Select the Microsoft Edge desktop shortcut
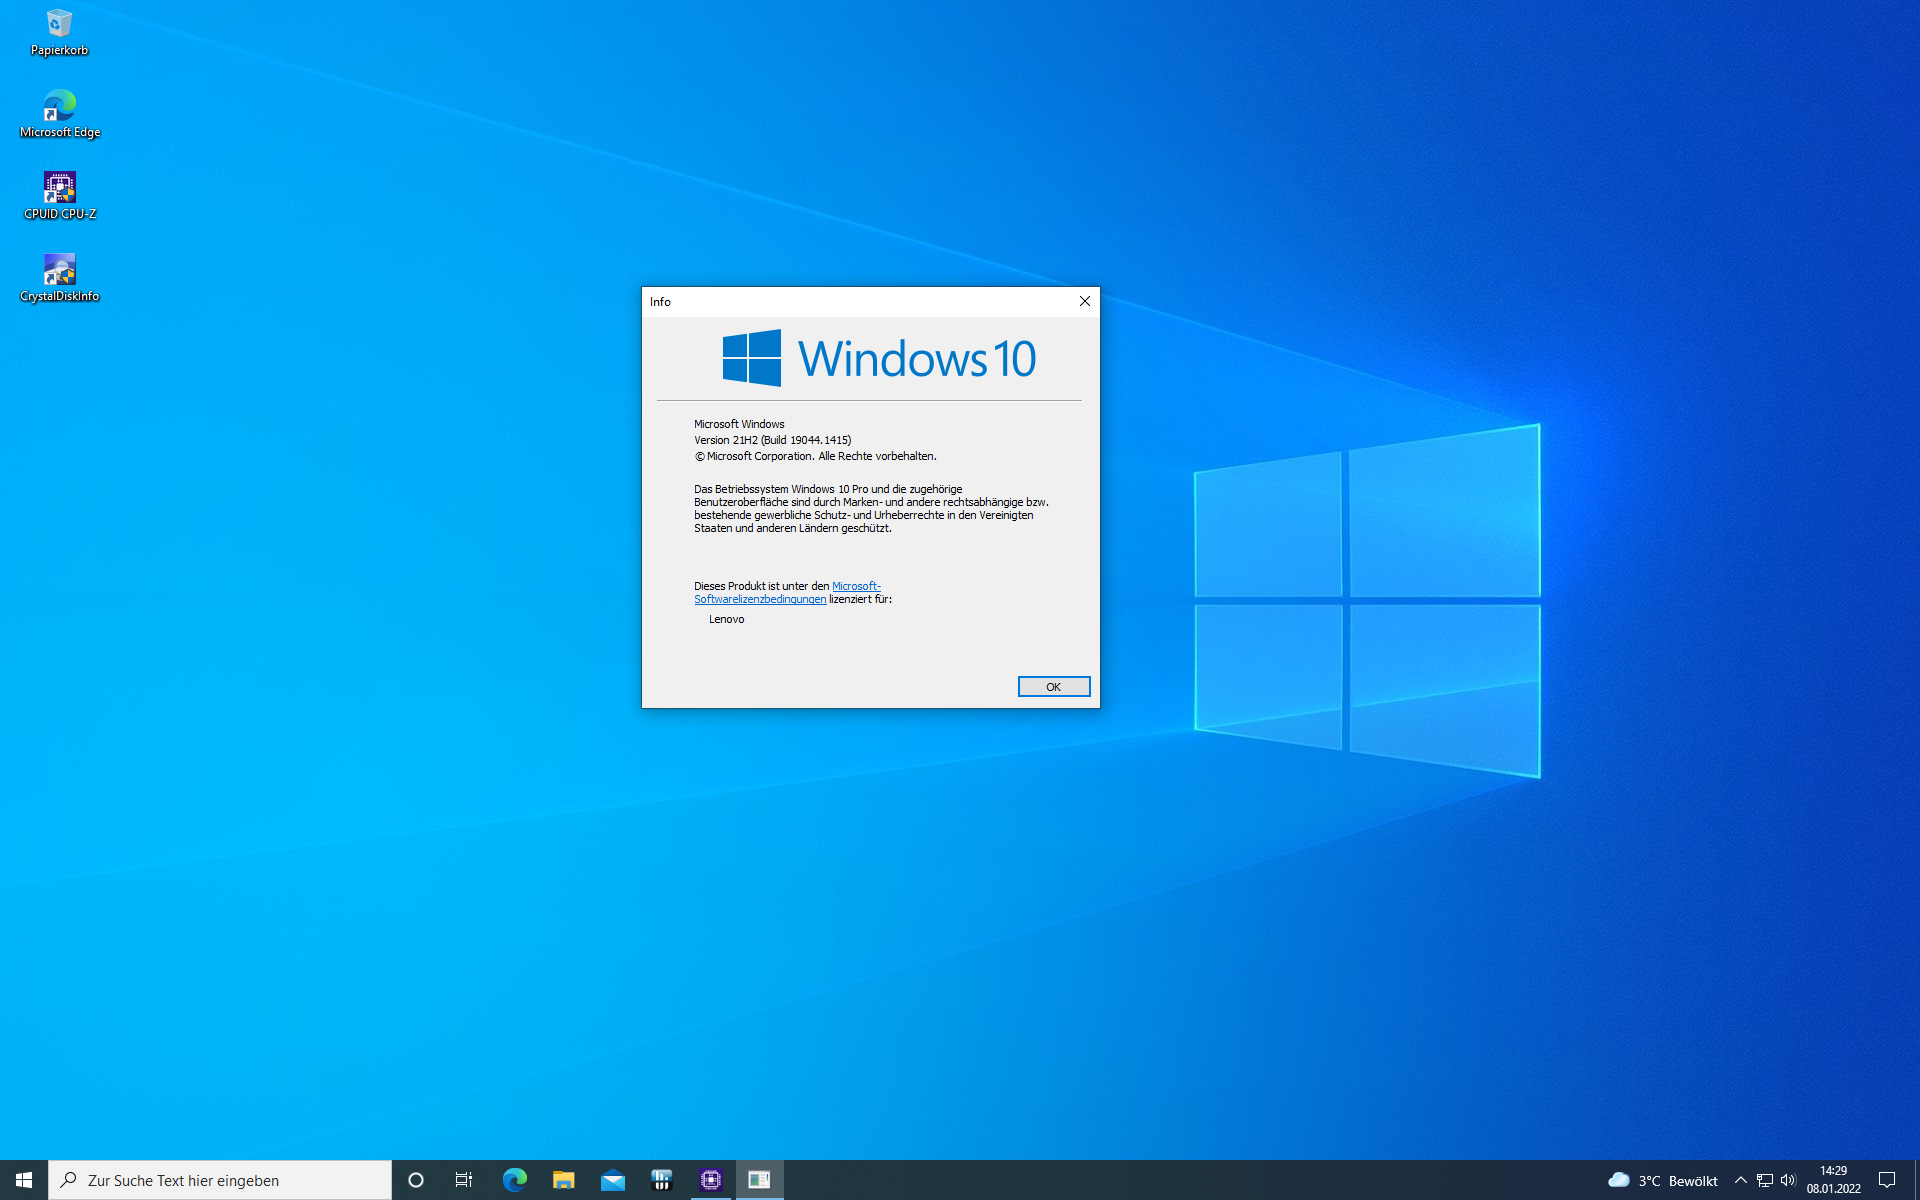 (59, 112)
